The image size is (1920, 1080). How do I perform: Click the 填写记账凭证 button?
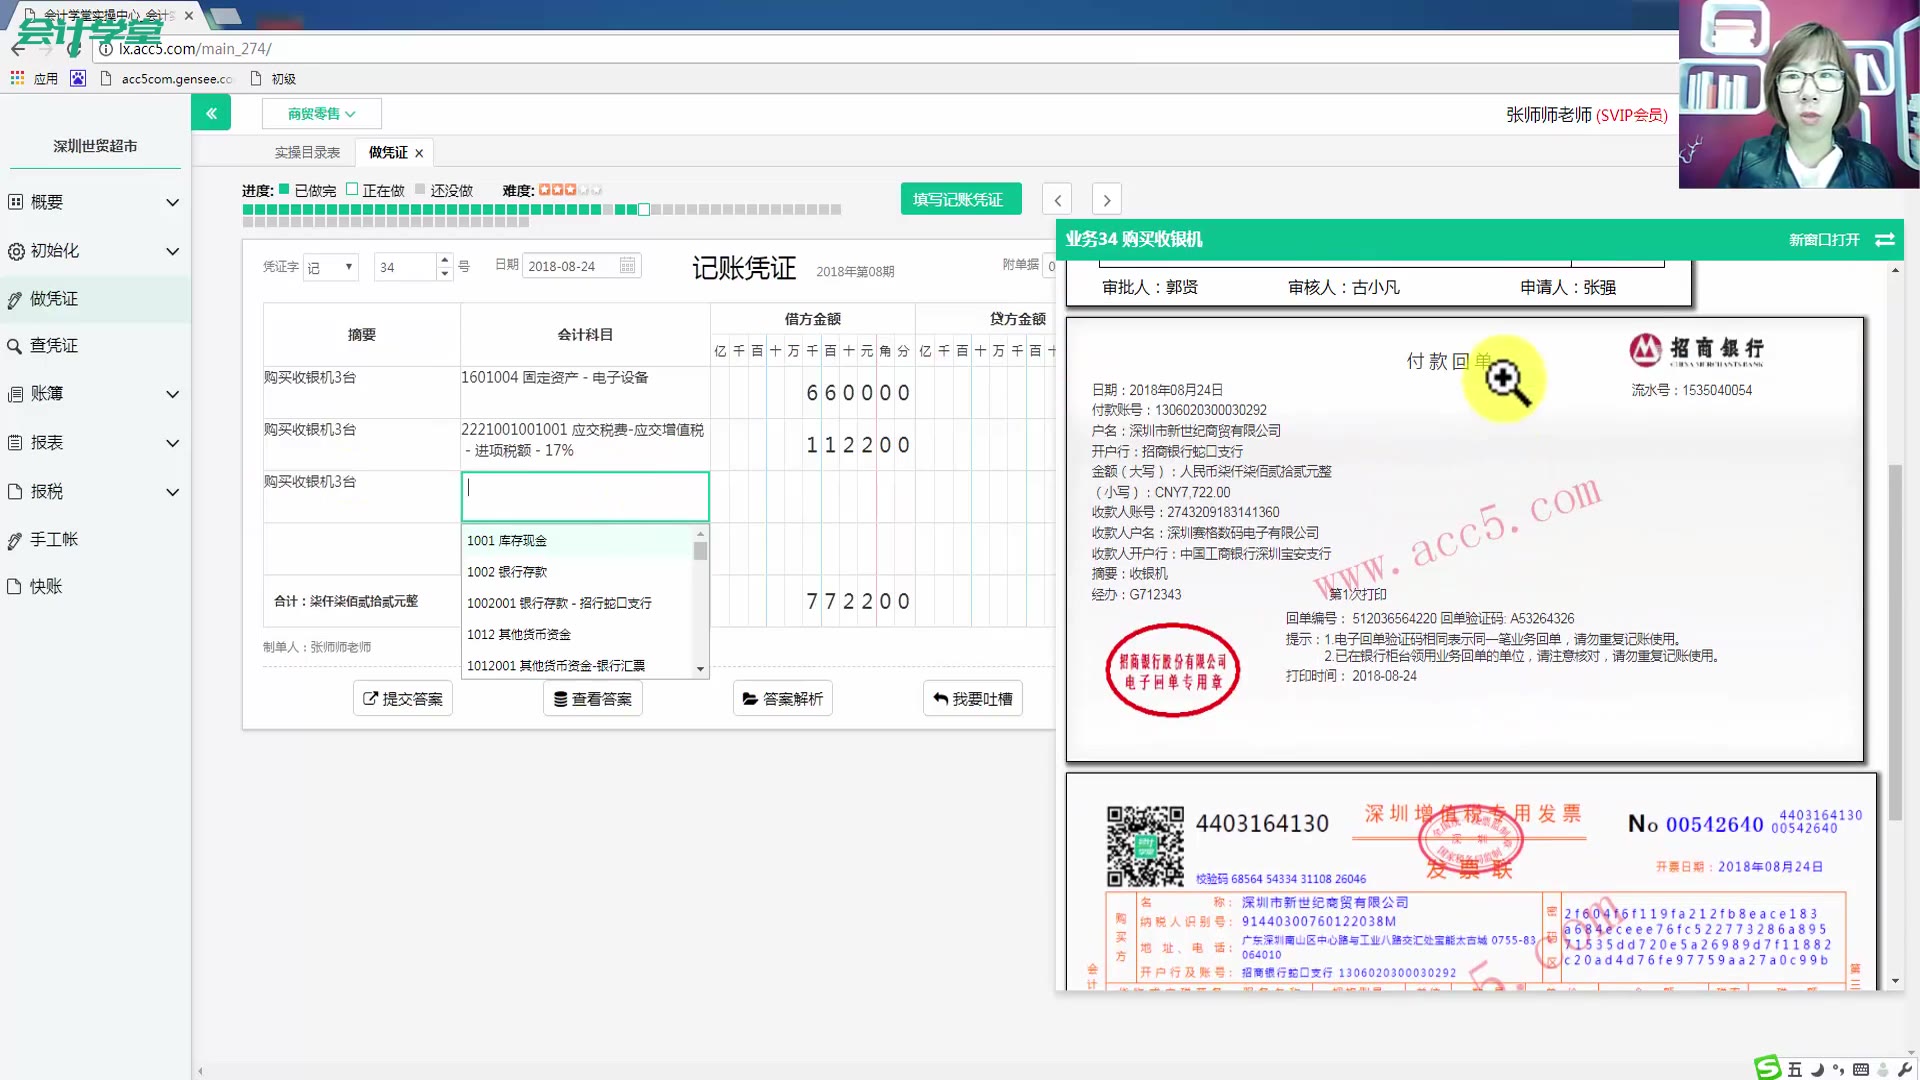point(959,199)
